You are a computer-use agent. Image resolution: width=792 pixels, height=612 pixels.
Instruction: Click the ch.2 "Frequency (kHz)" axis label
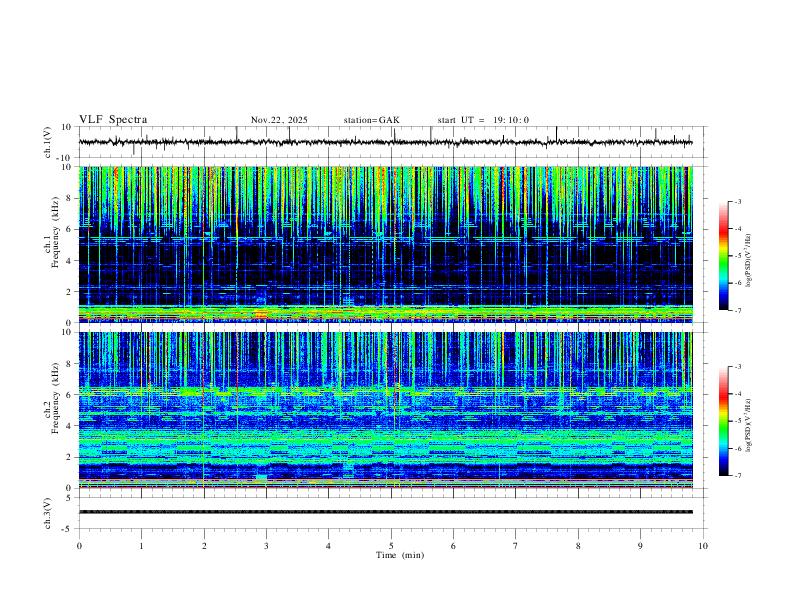tap(56, 397)
